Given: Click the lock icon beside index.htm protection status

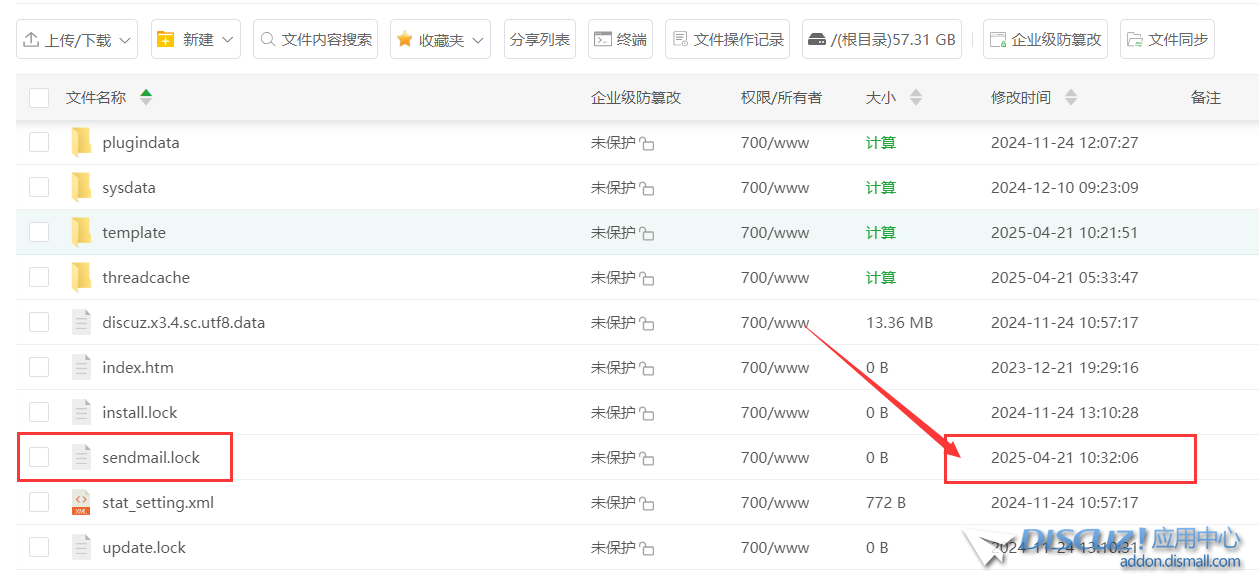Looking at the screenshot, I should click(647, 369).
